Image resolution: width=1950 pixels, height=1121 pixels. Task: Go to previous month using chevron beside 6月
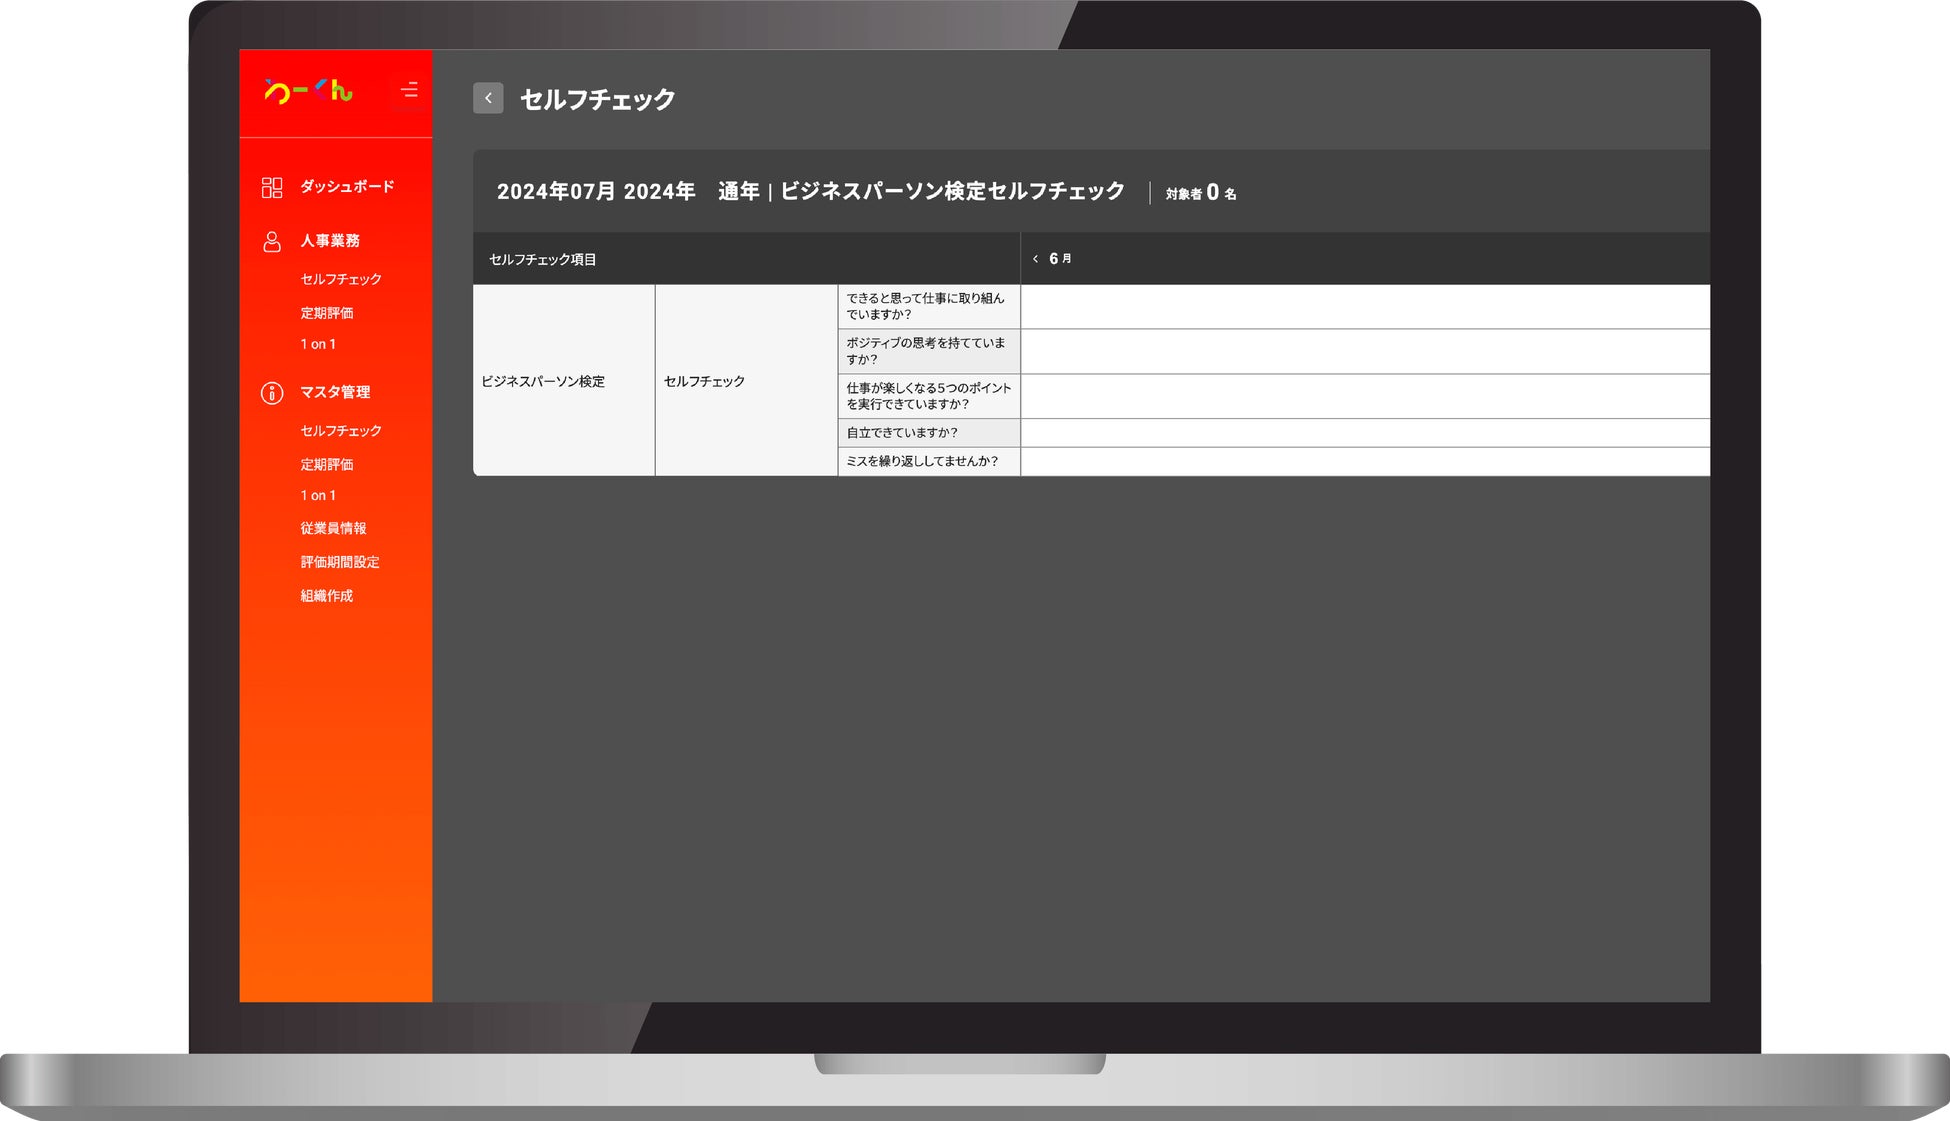(x=1035, y=259)
